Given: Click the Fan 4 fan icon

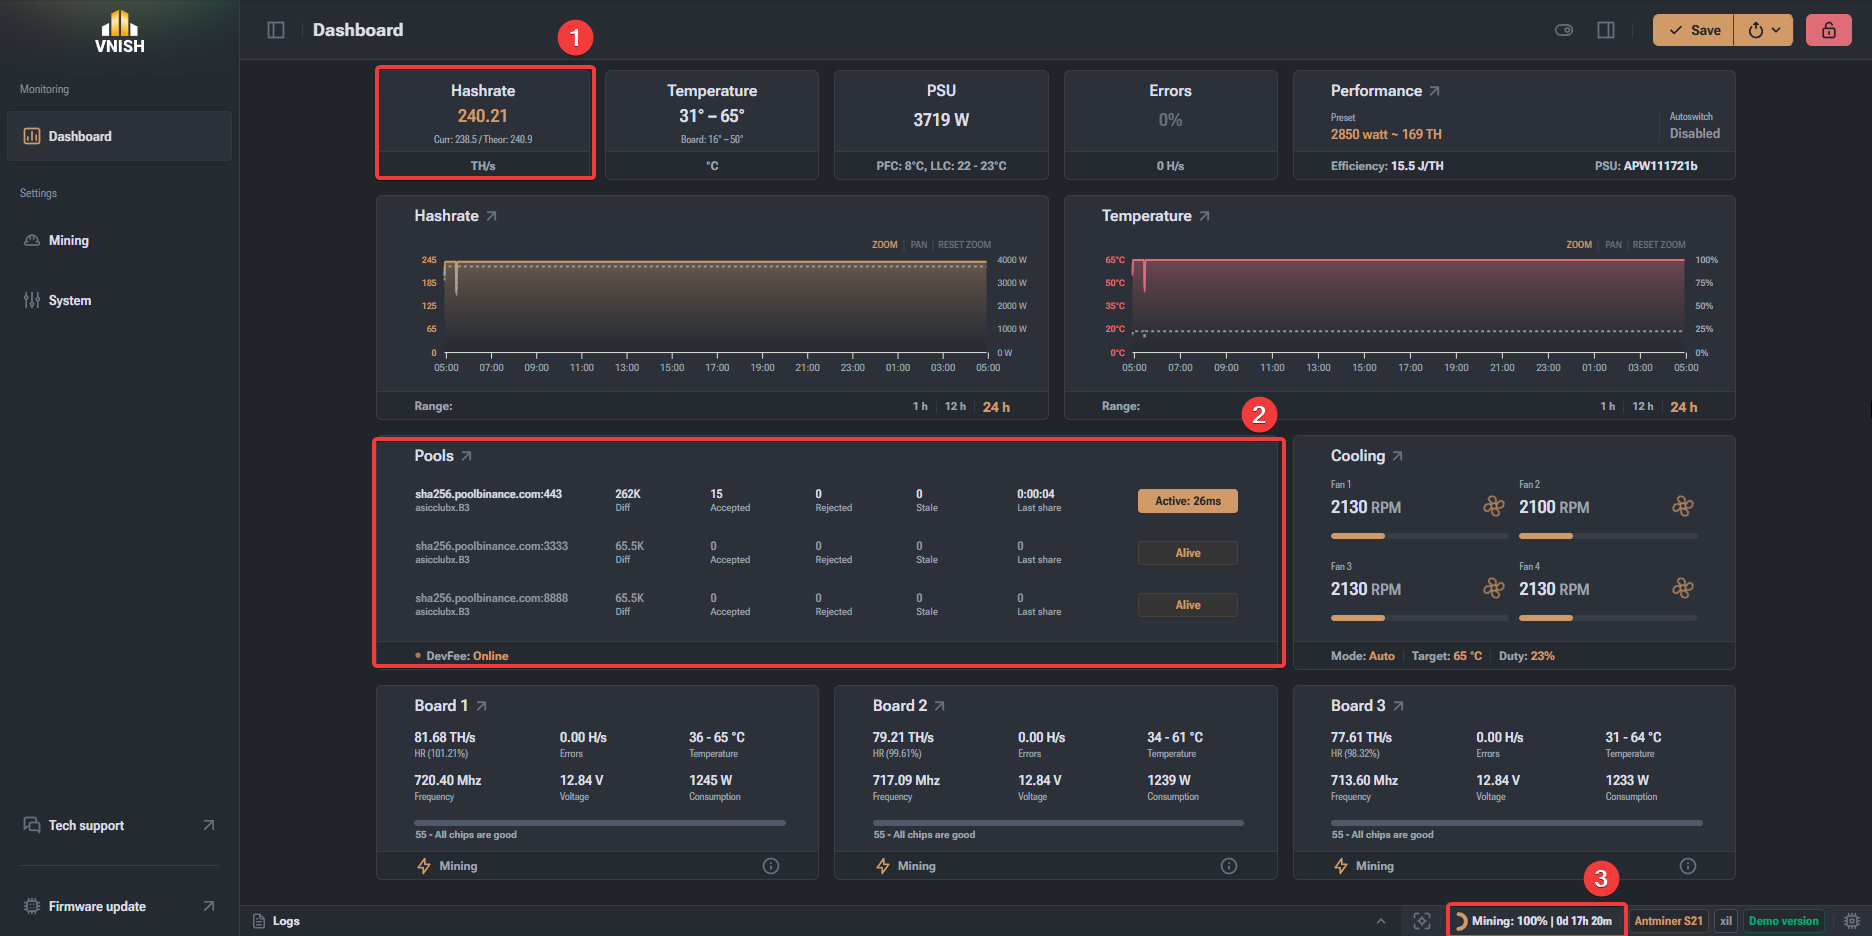Looking at the screenshot, I should click(x=1683, y=589).
